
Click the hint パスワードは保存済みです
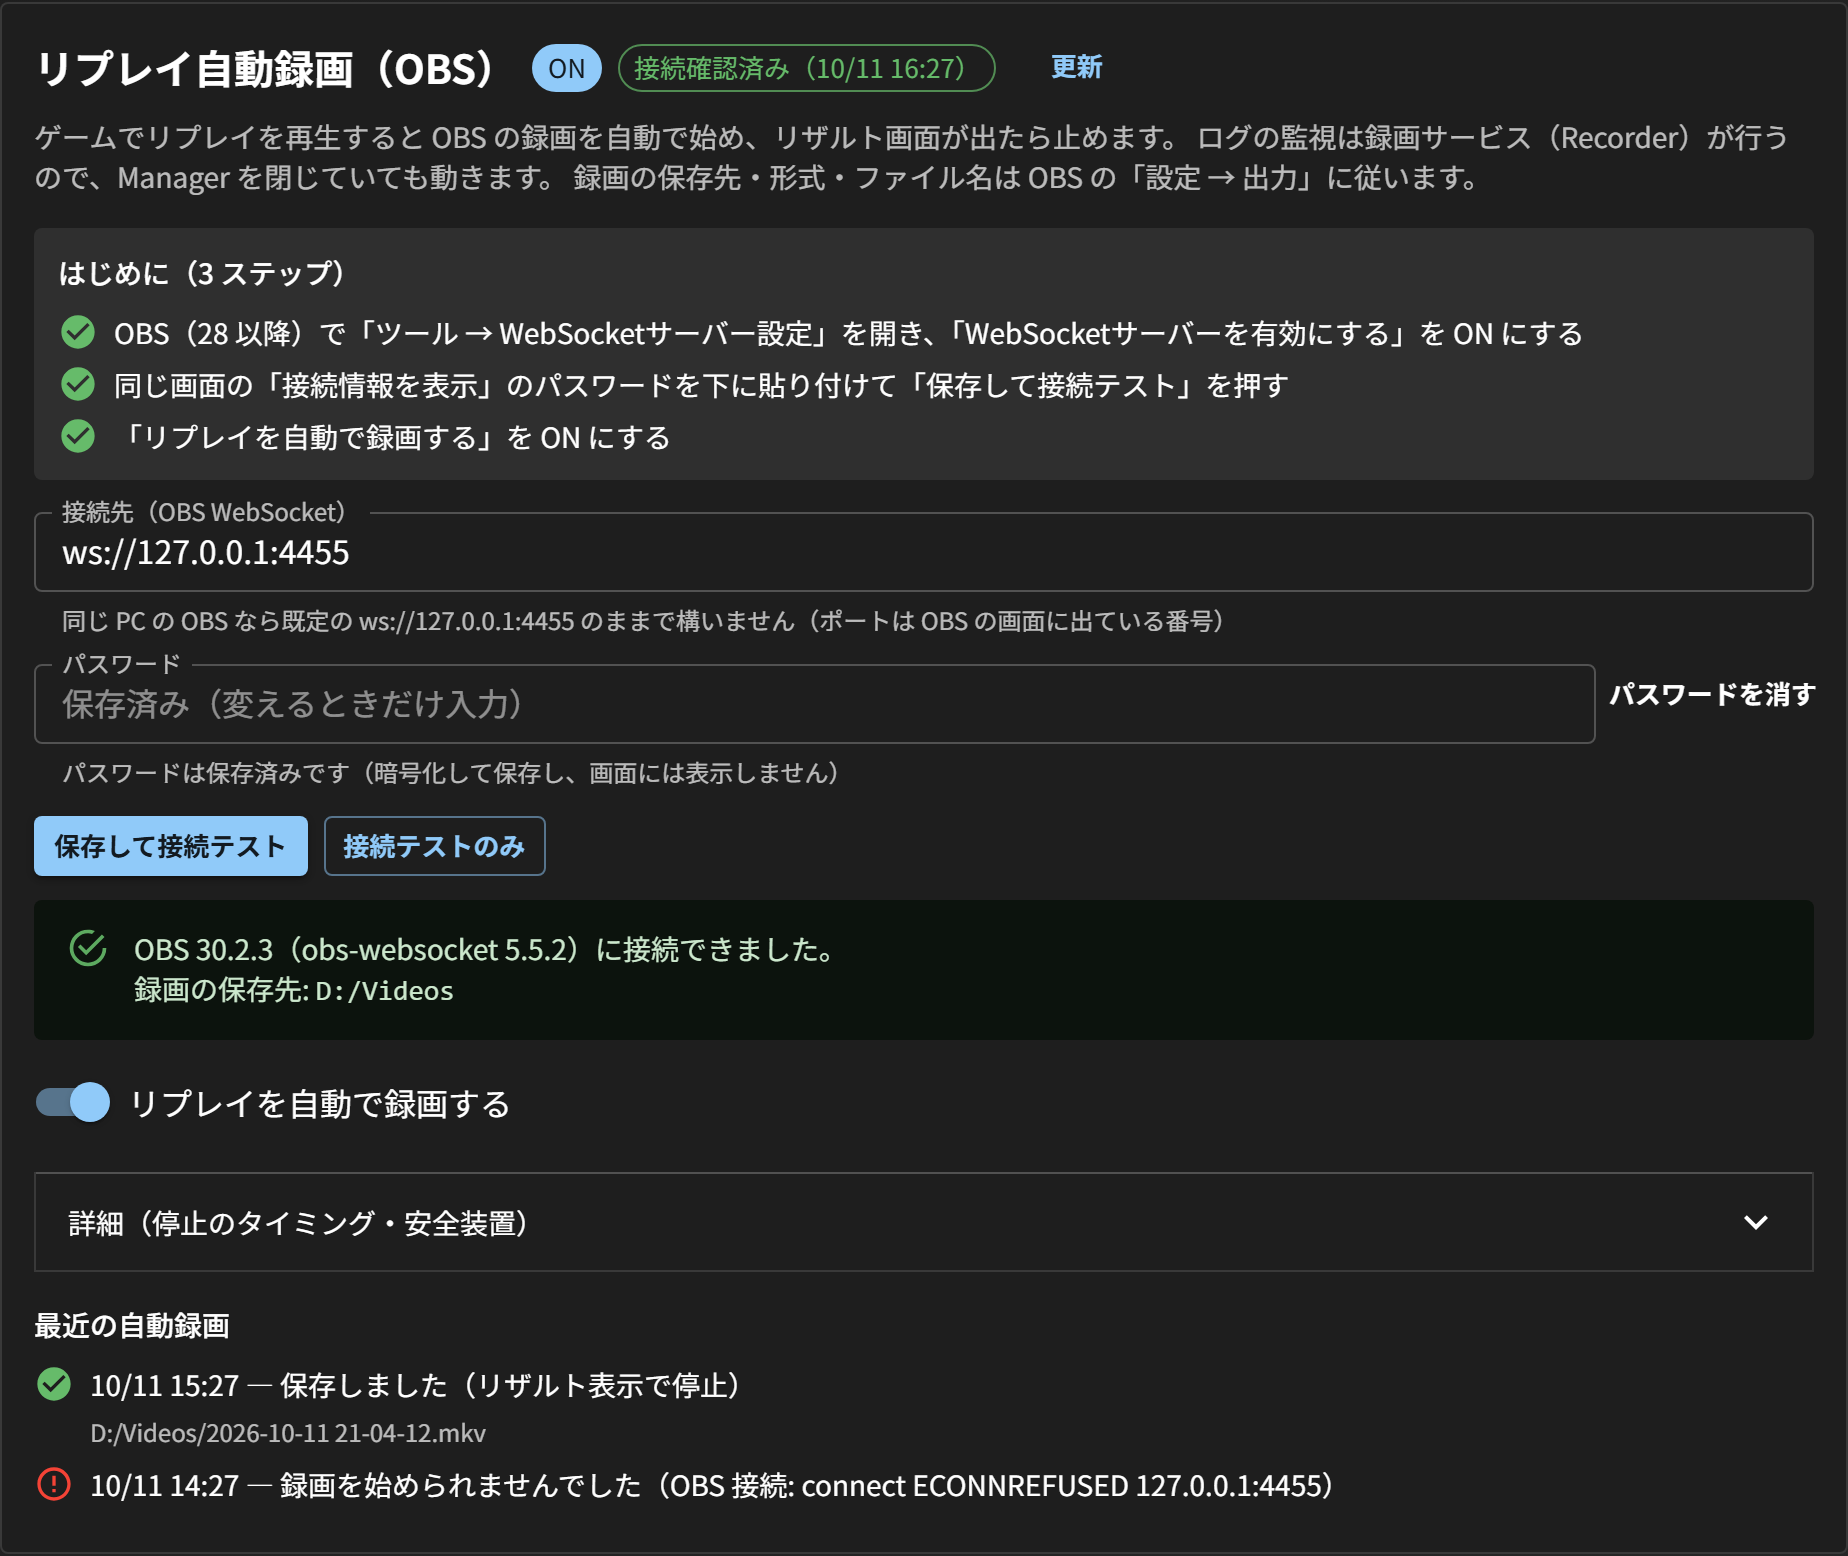[450, 773]
